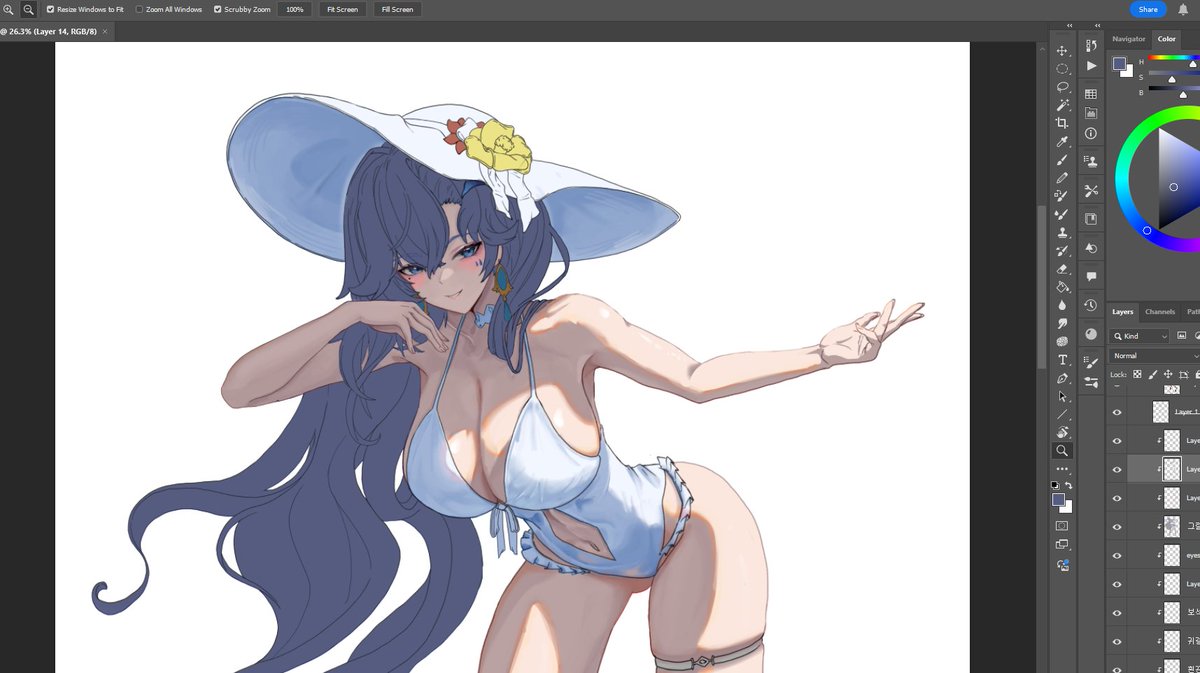Click the Fit Screen button
This screenshot has height=673, width=1200.
coord(342,9)
